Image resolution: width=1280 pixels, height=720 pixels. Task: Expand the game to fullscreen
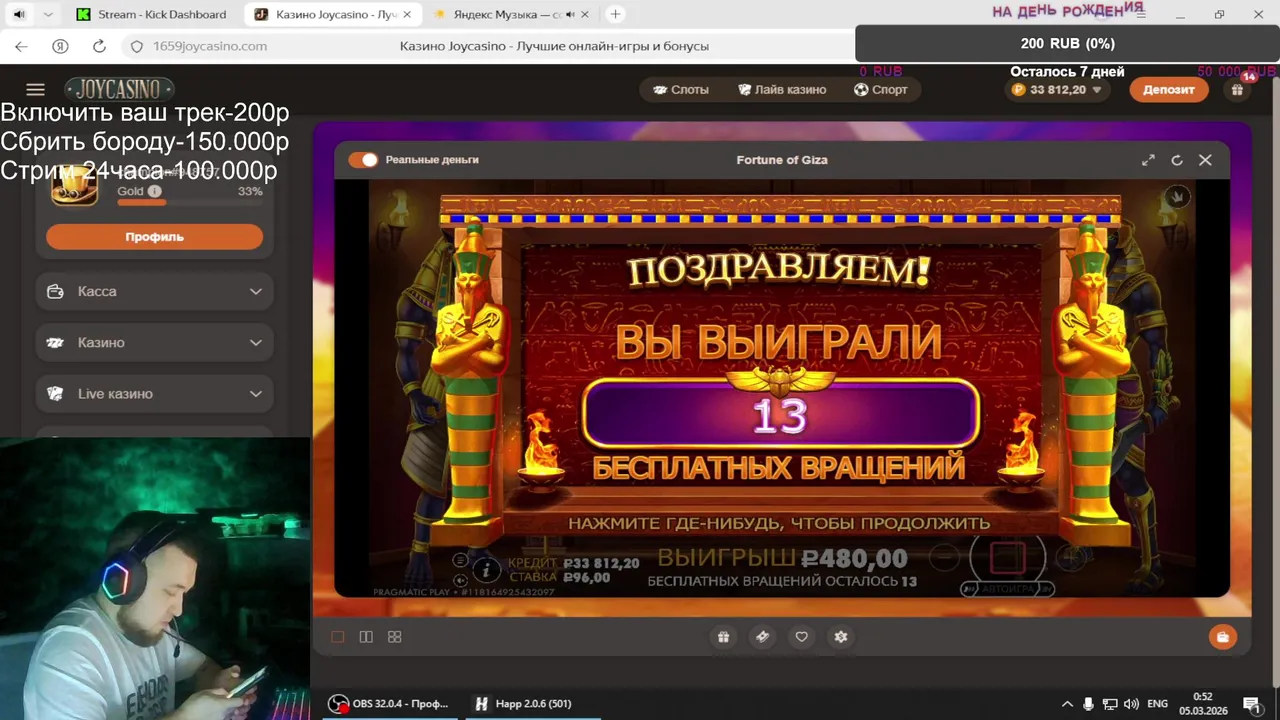point(1148,160)
